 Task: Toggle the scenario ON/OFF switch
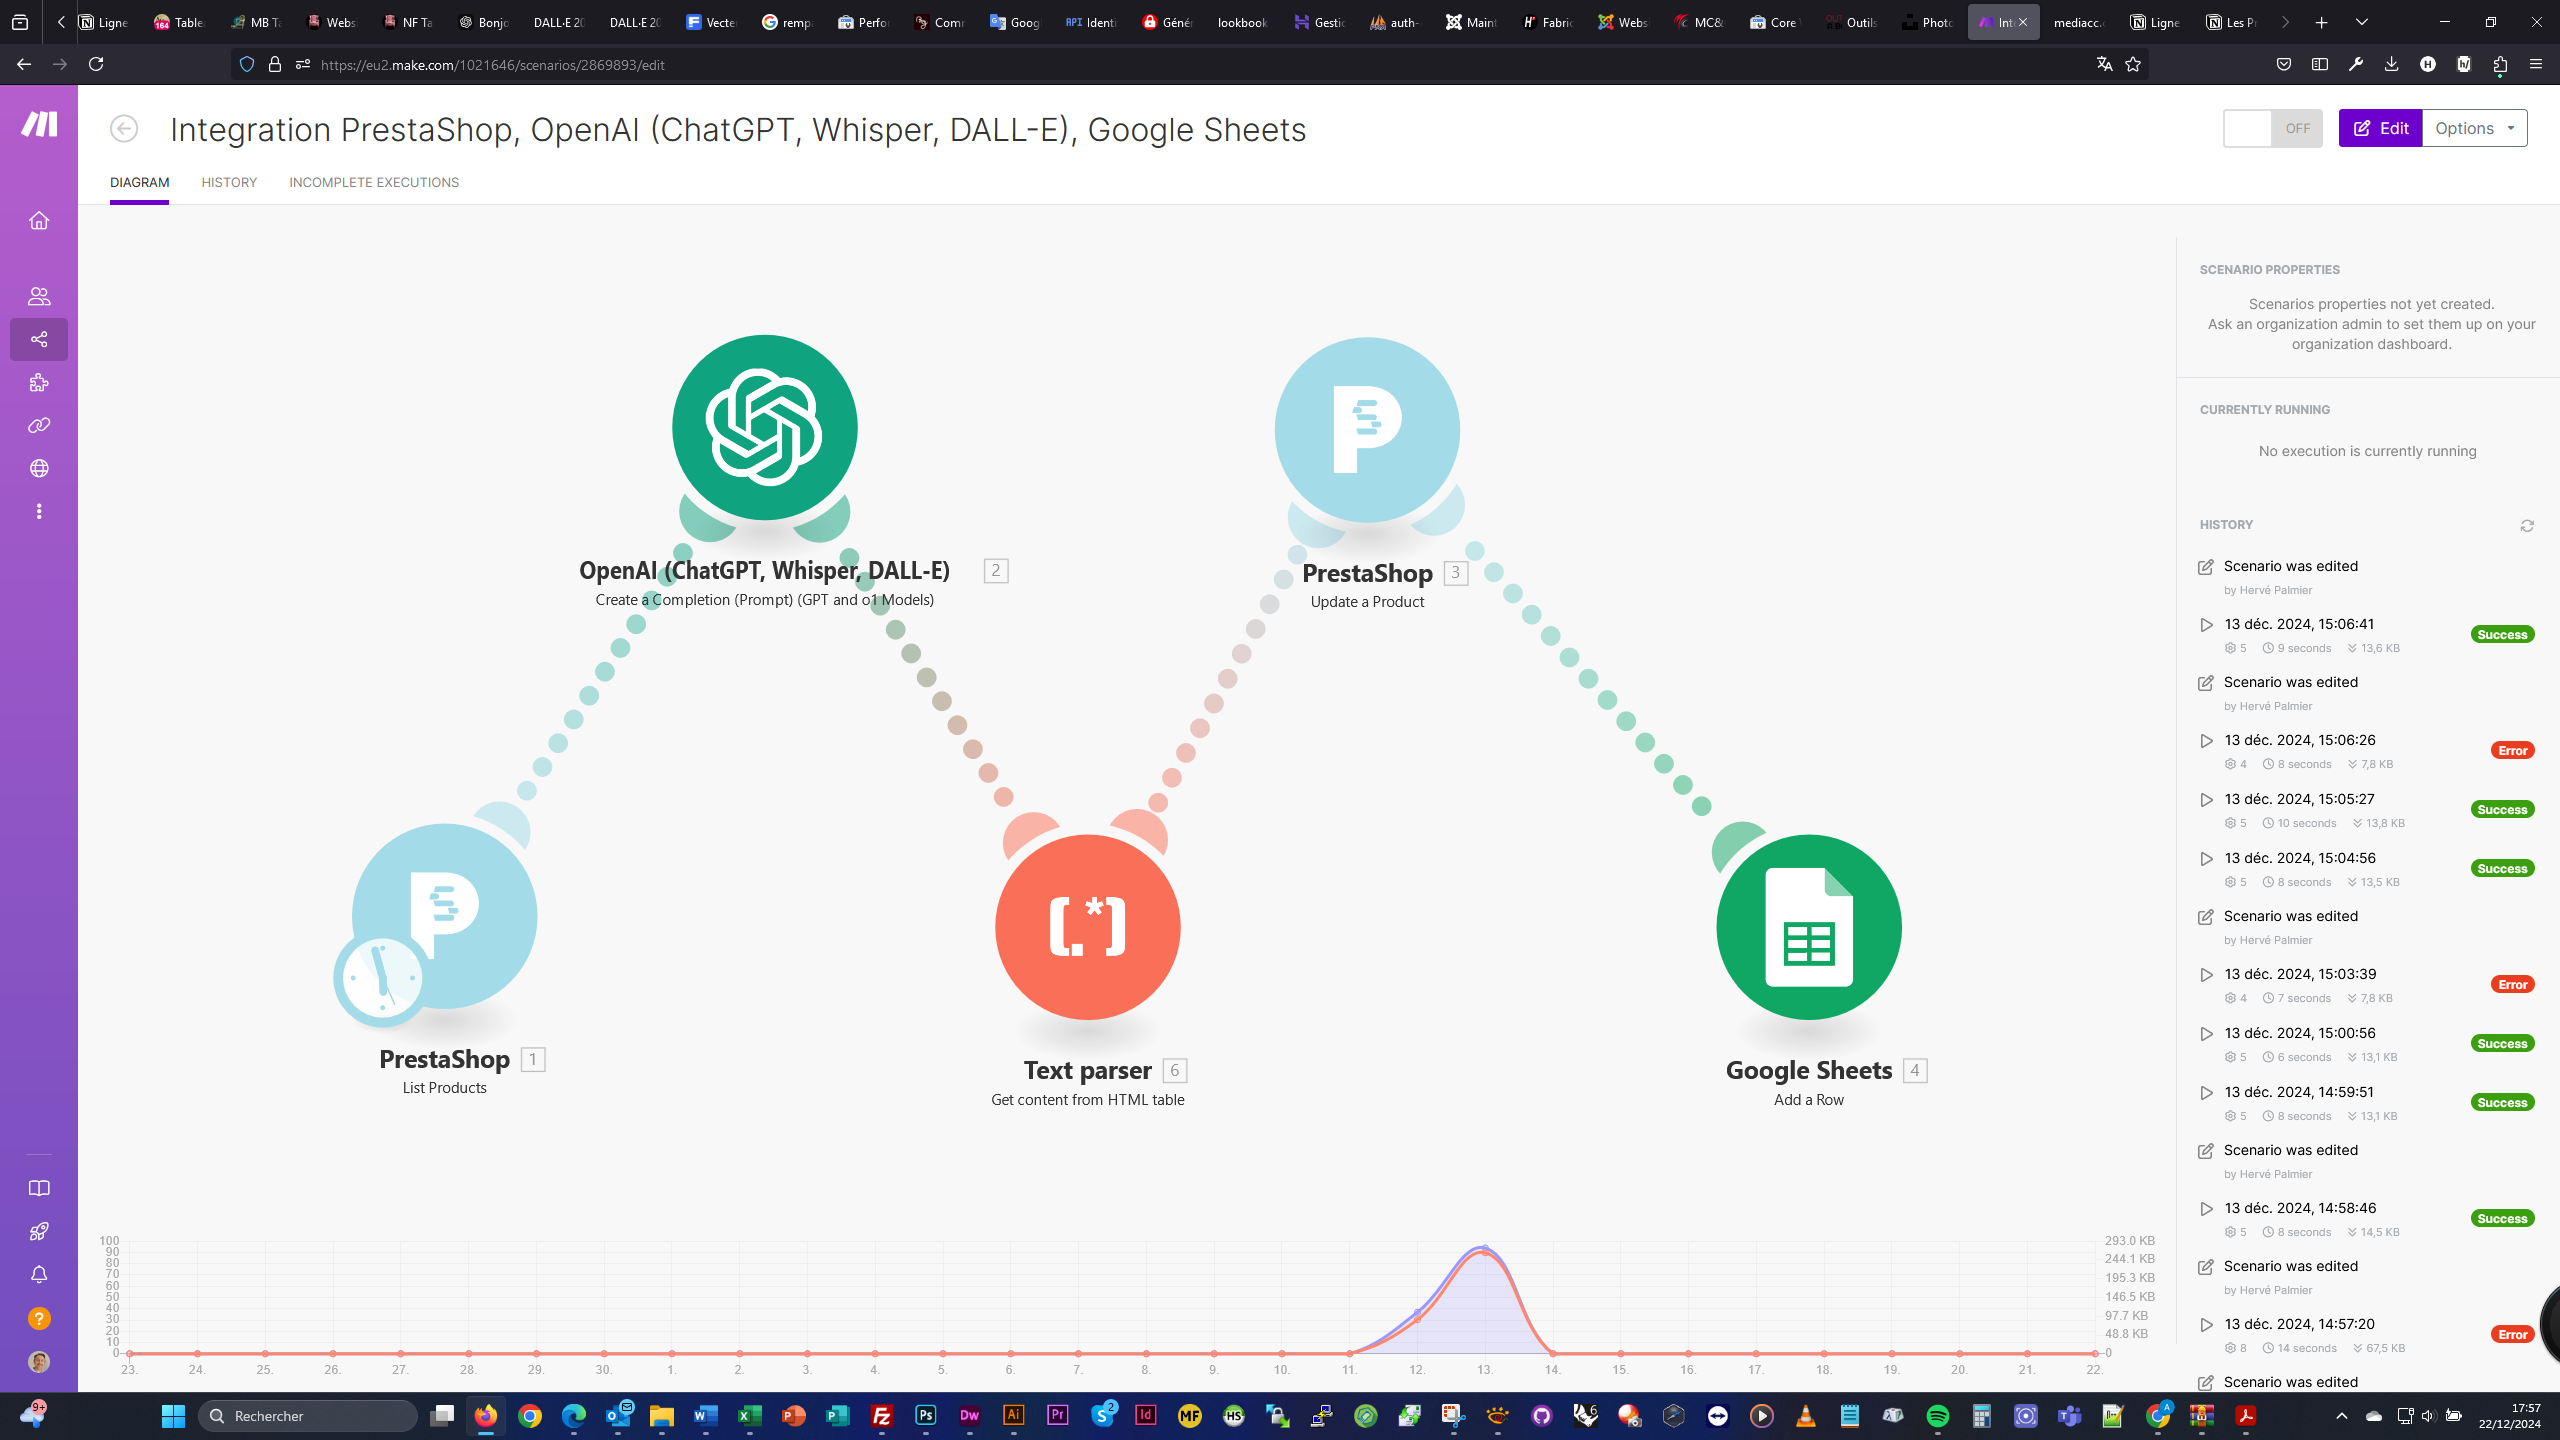[x=2273, y=127]
